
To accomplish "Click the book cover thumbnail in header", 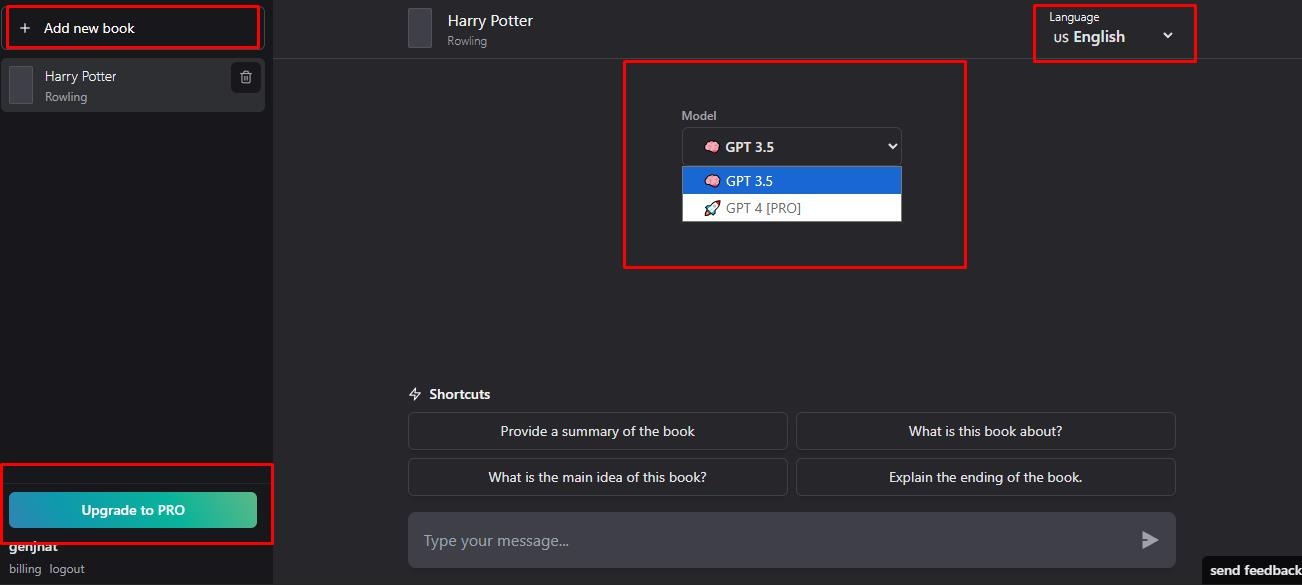I will pos(420,28).
